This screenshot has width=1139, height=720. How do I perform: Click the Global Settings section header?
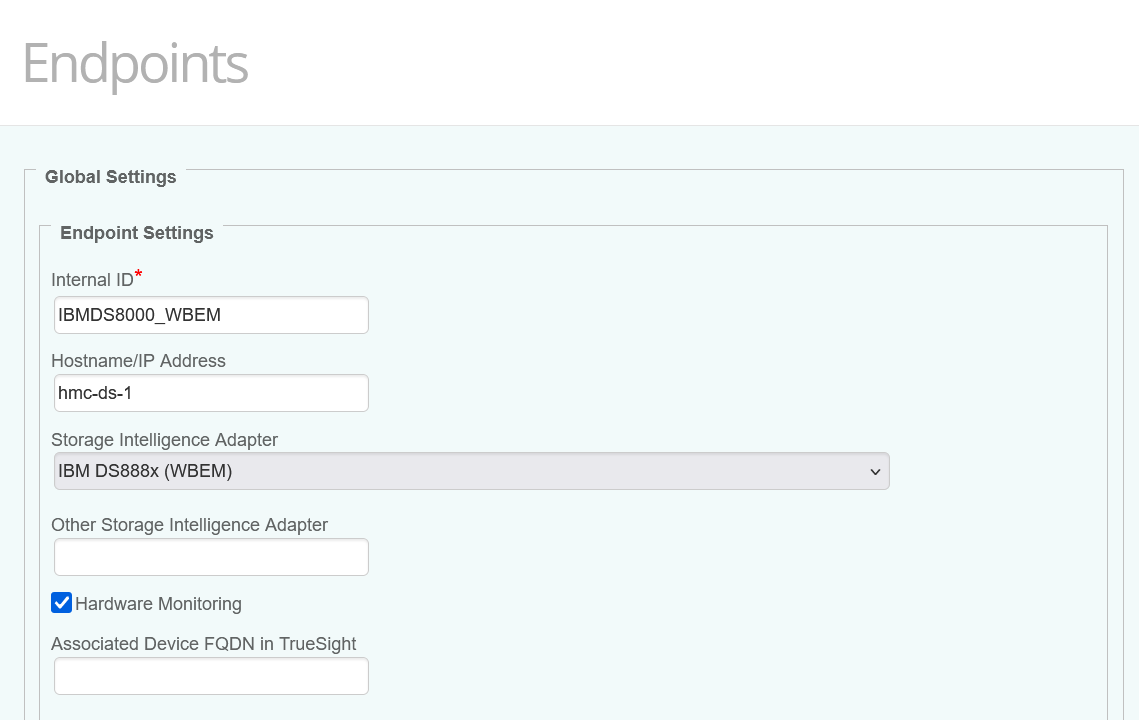click(110, 177)
